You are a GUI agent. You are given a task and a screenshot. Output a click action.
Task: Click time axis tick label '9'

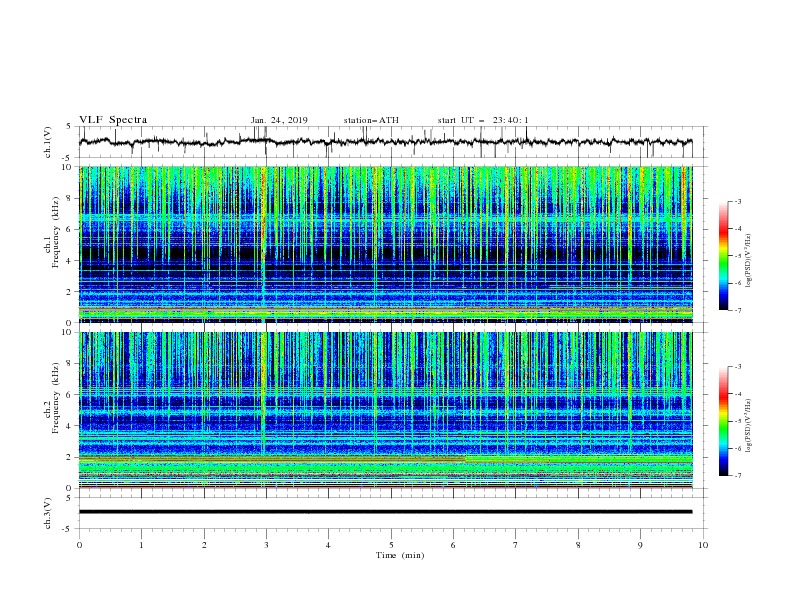tap(640, 545)
